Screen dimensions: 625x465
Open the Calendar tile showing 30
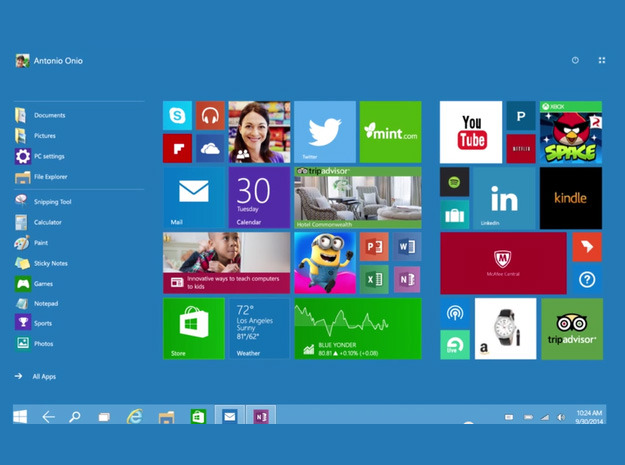coord(259,198)
